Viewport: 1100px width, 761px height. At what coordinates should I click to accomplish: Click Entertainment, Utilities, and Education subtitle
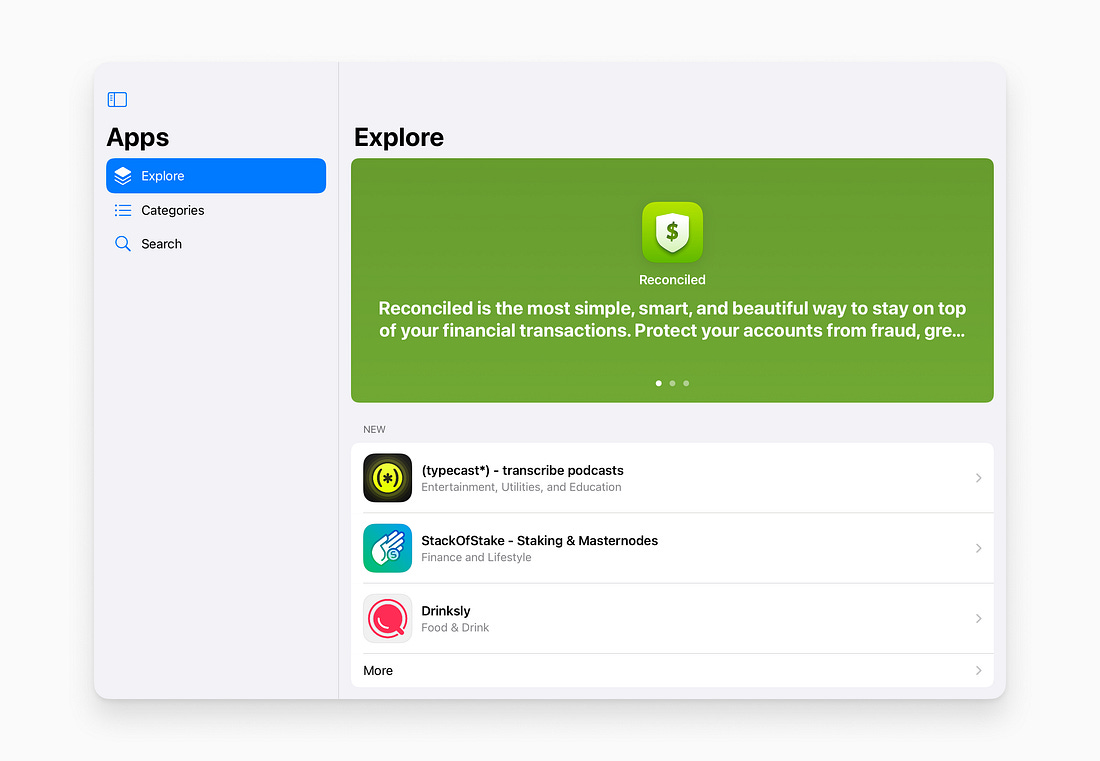click(521, 487)
